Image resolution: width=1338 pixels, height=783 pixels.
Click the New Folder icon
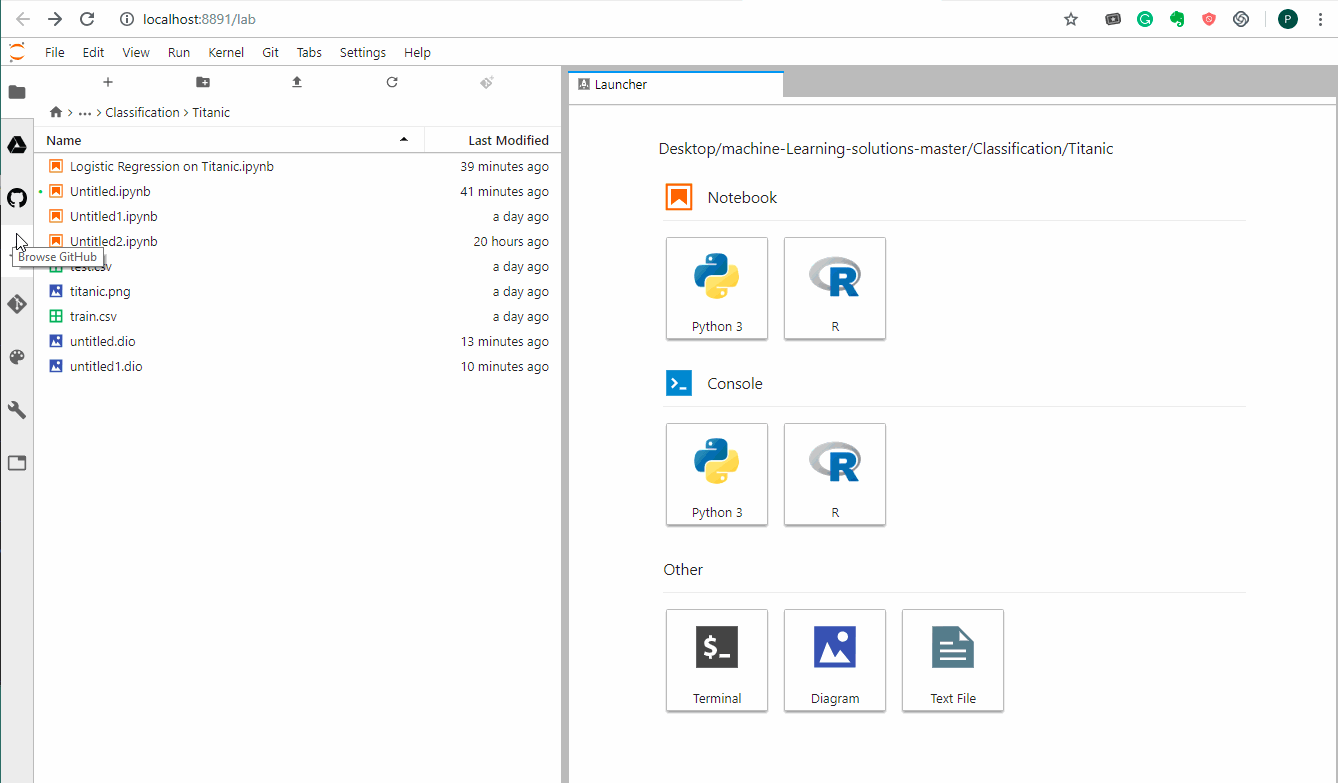[203, 82]
